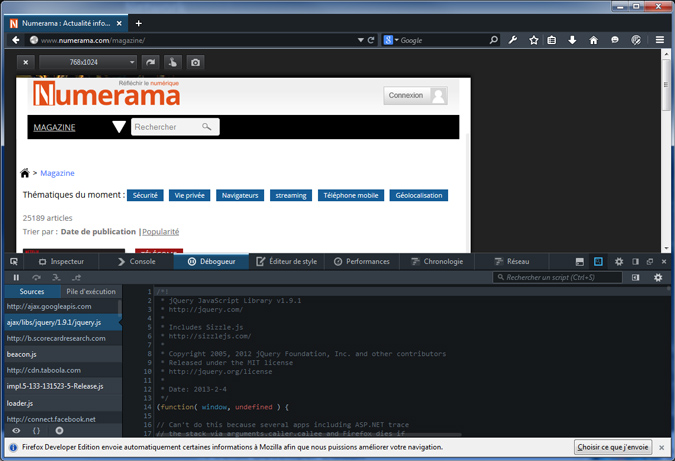Rotate the responsive view orientation
The image size is (675, 461).
(152, 62)
